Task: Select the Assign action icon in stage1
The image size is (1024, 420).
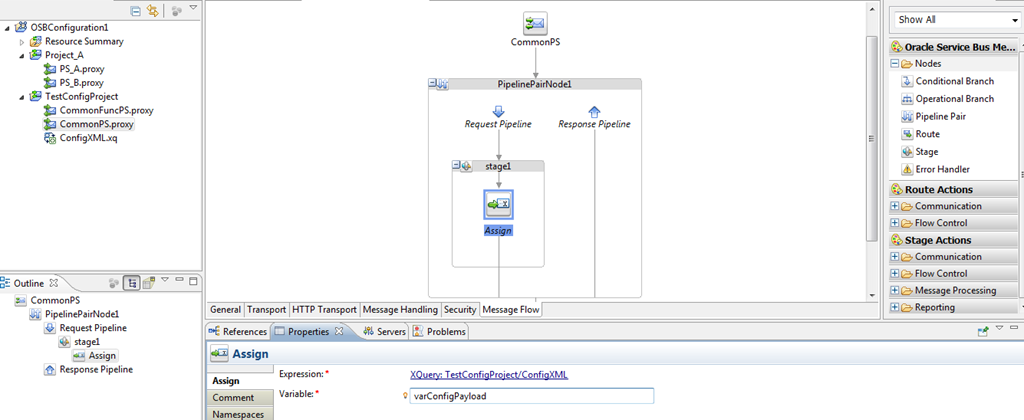Action: [x=498, y=205]
